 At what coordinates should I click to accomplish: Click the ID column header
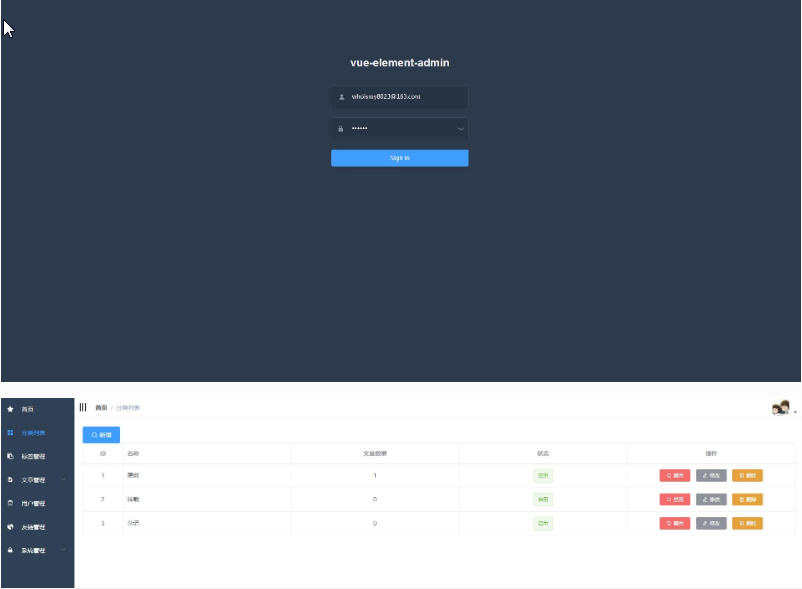[x=103, y=454]
